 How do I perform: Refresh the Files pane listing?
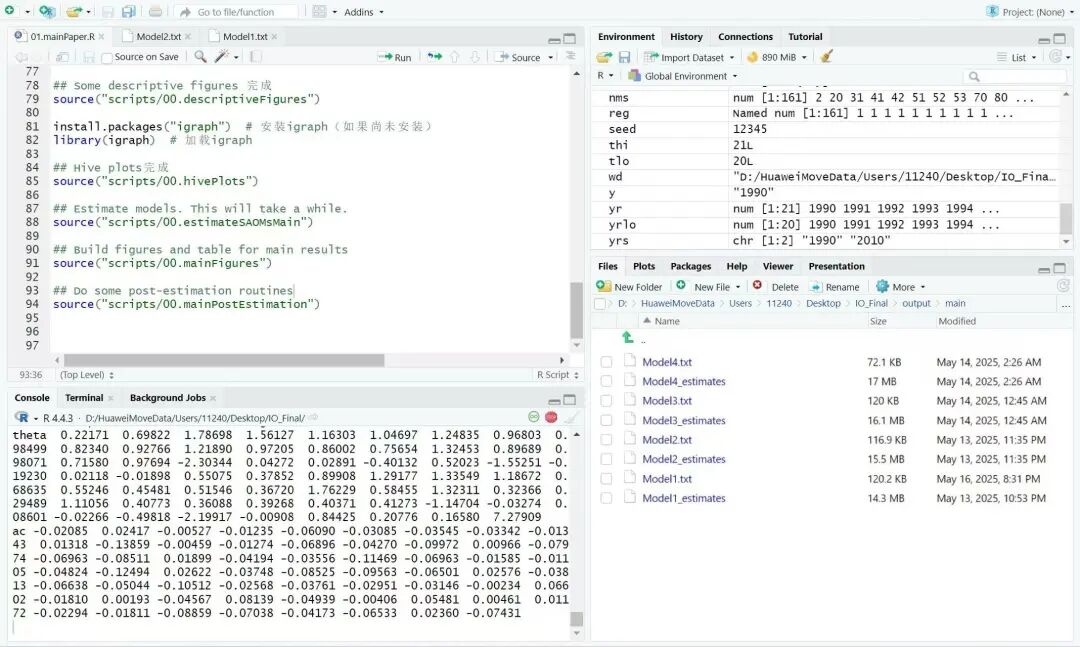click(x=1063, y=285)
